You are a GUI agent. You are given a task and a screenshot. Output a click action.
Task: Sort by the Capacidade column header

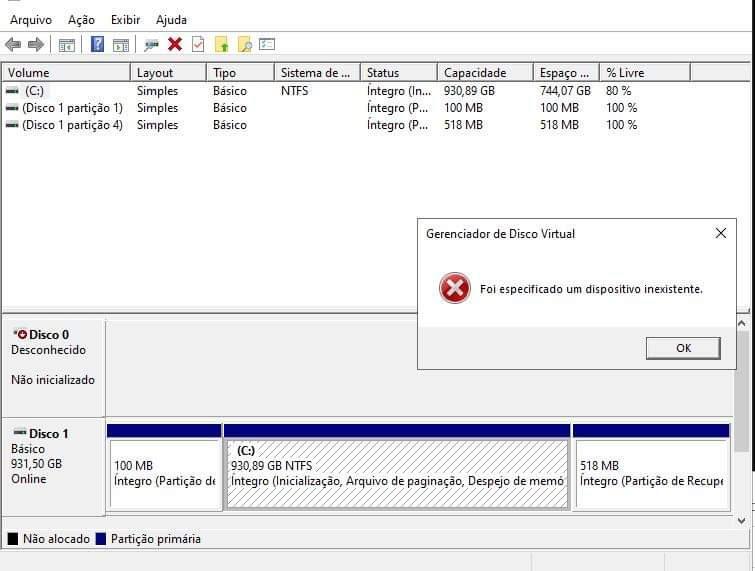pyautogui.click(x=485, y=73)
